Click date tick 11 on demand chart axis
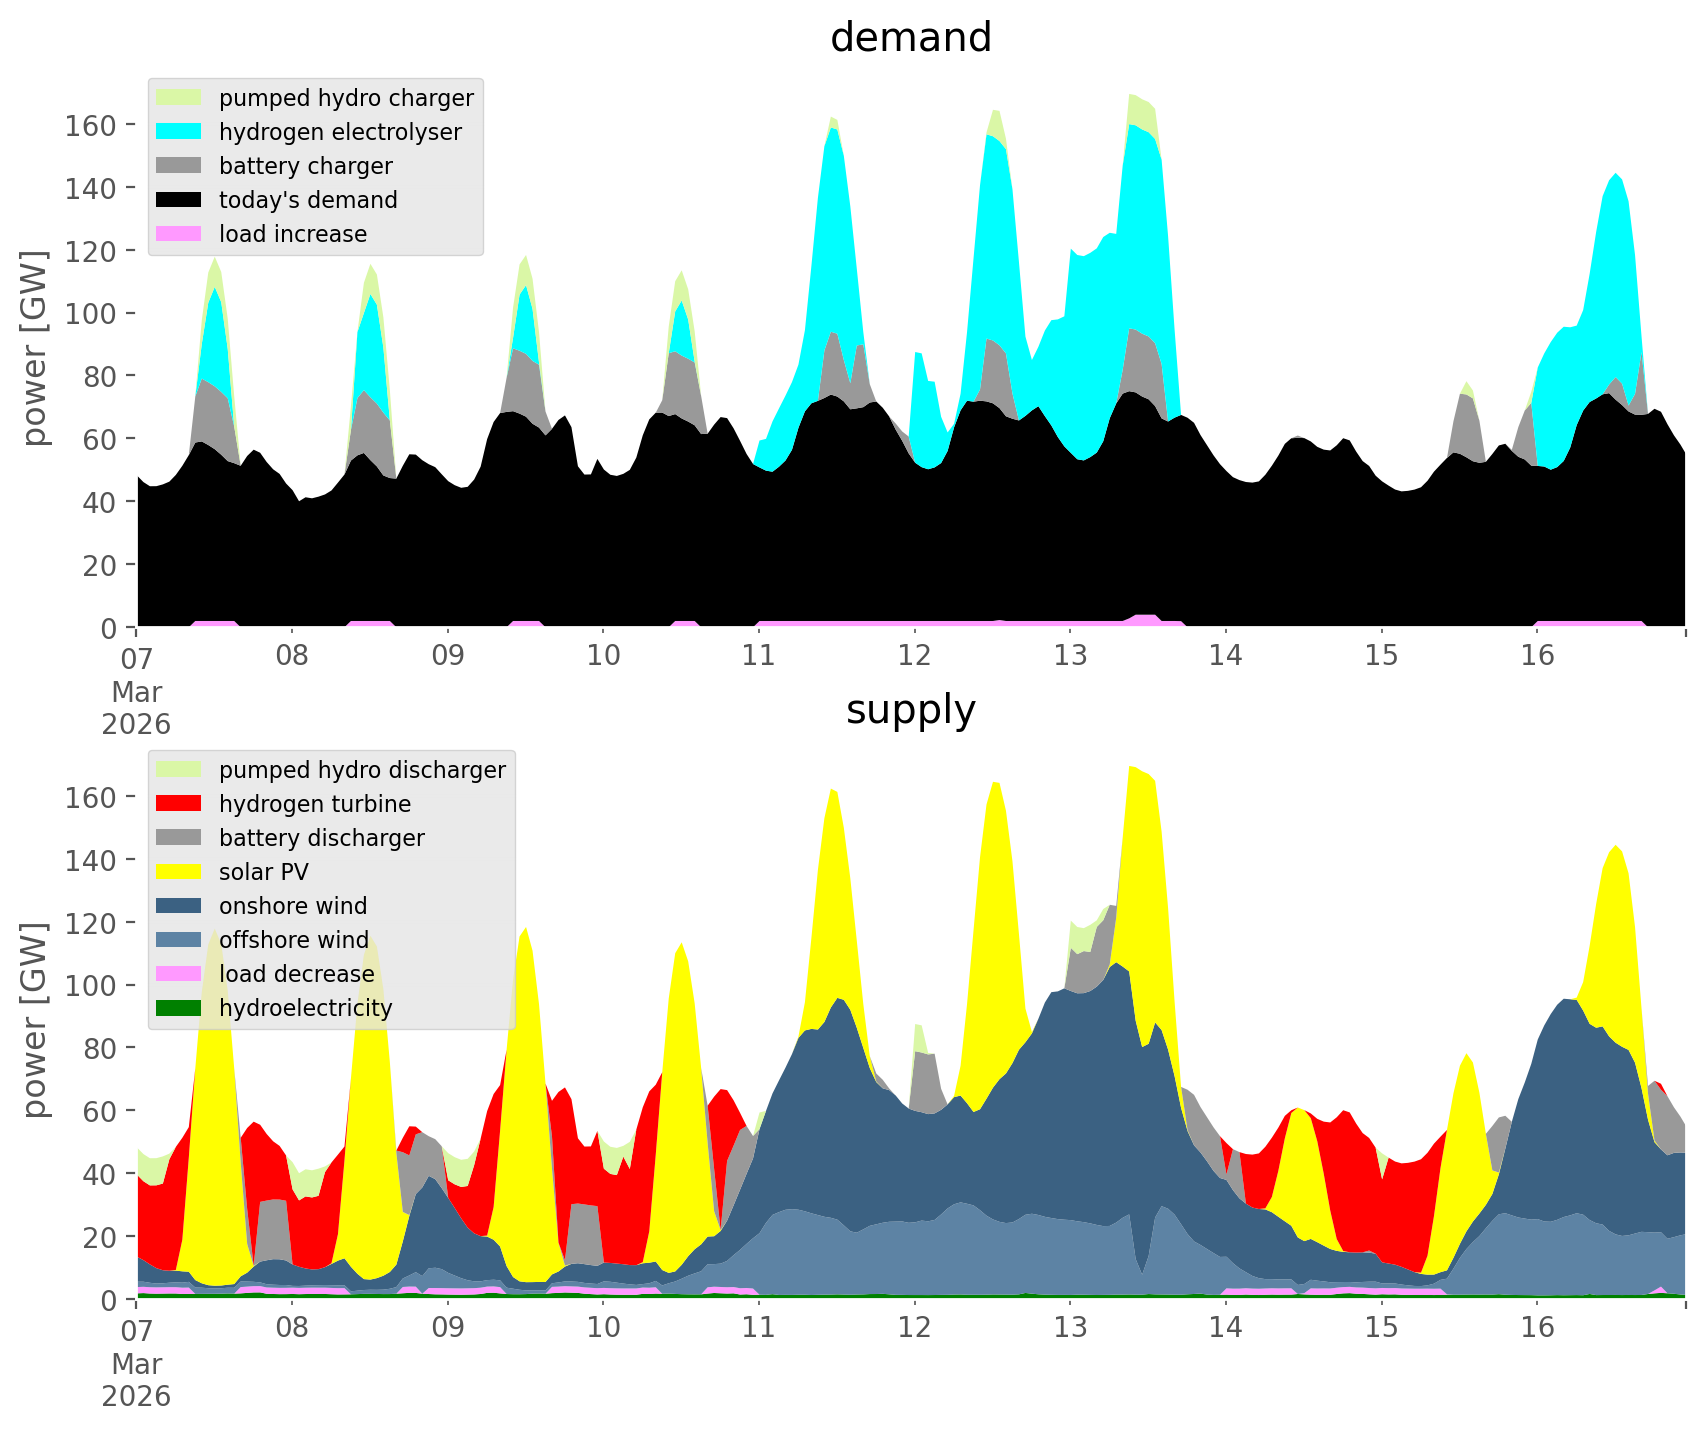Image resolution: width=1706 pixels, height=1431 pixels. point(759,656)
